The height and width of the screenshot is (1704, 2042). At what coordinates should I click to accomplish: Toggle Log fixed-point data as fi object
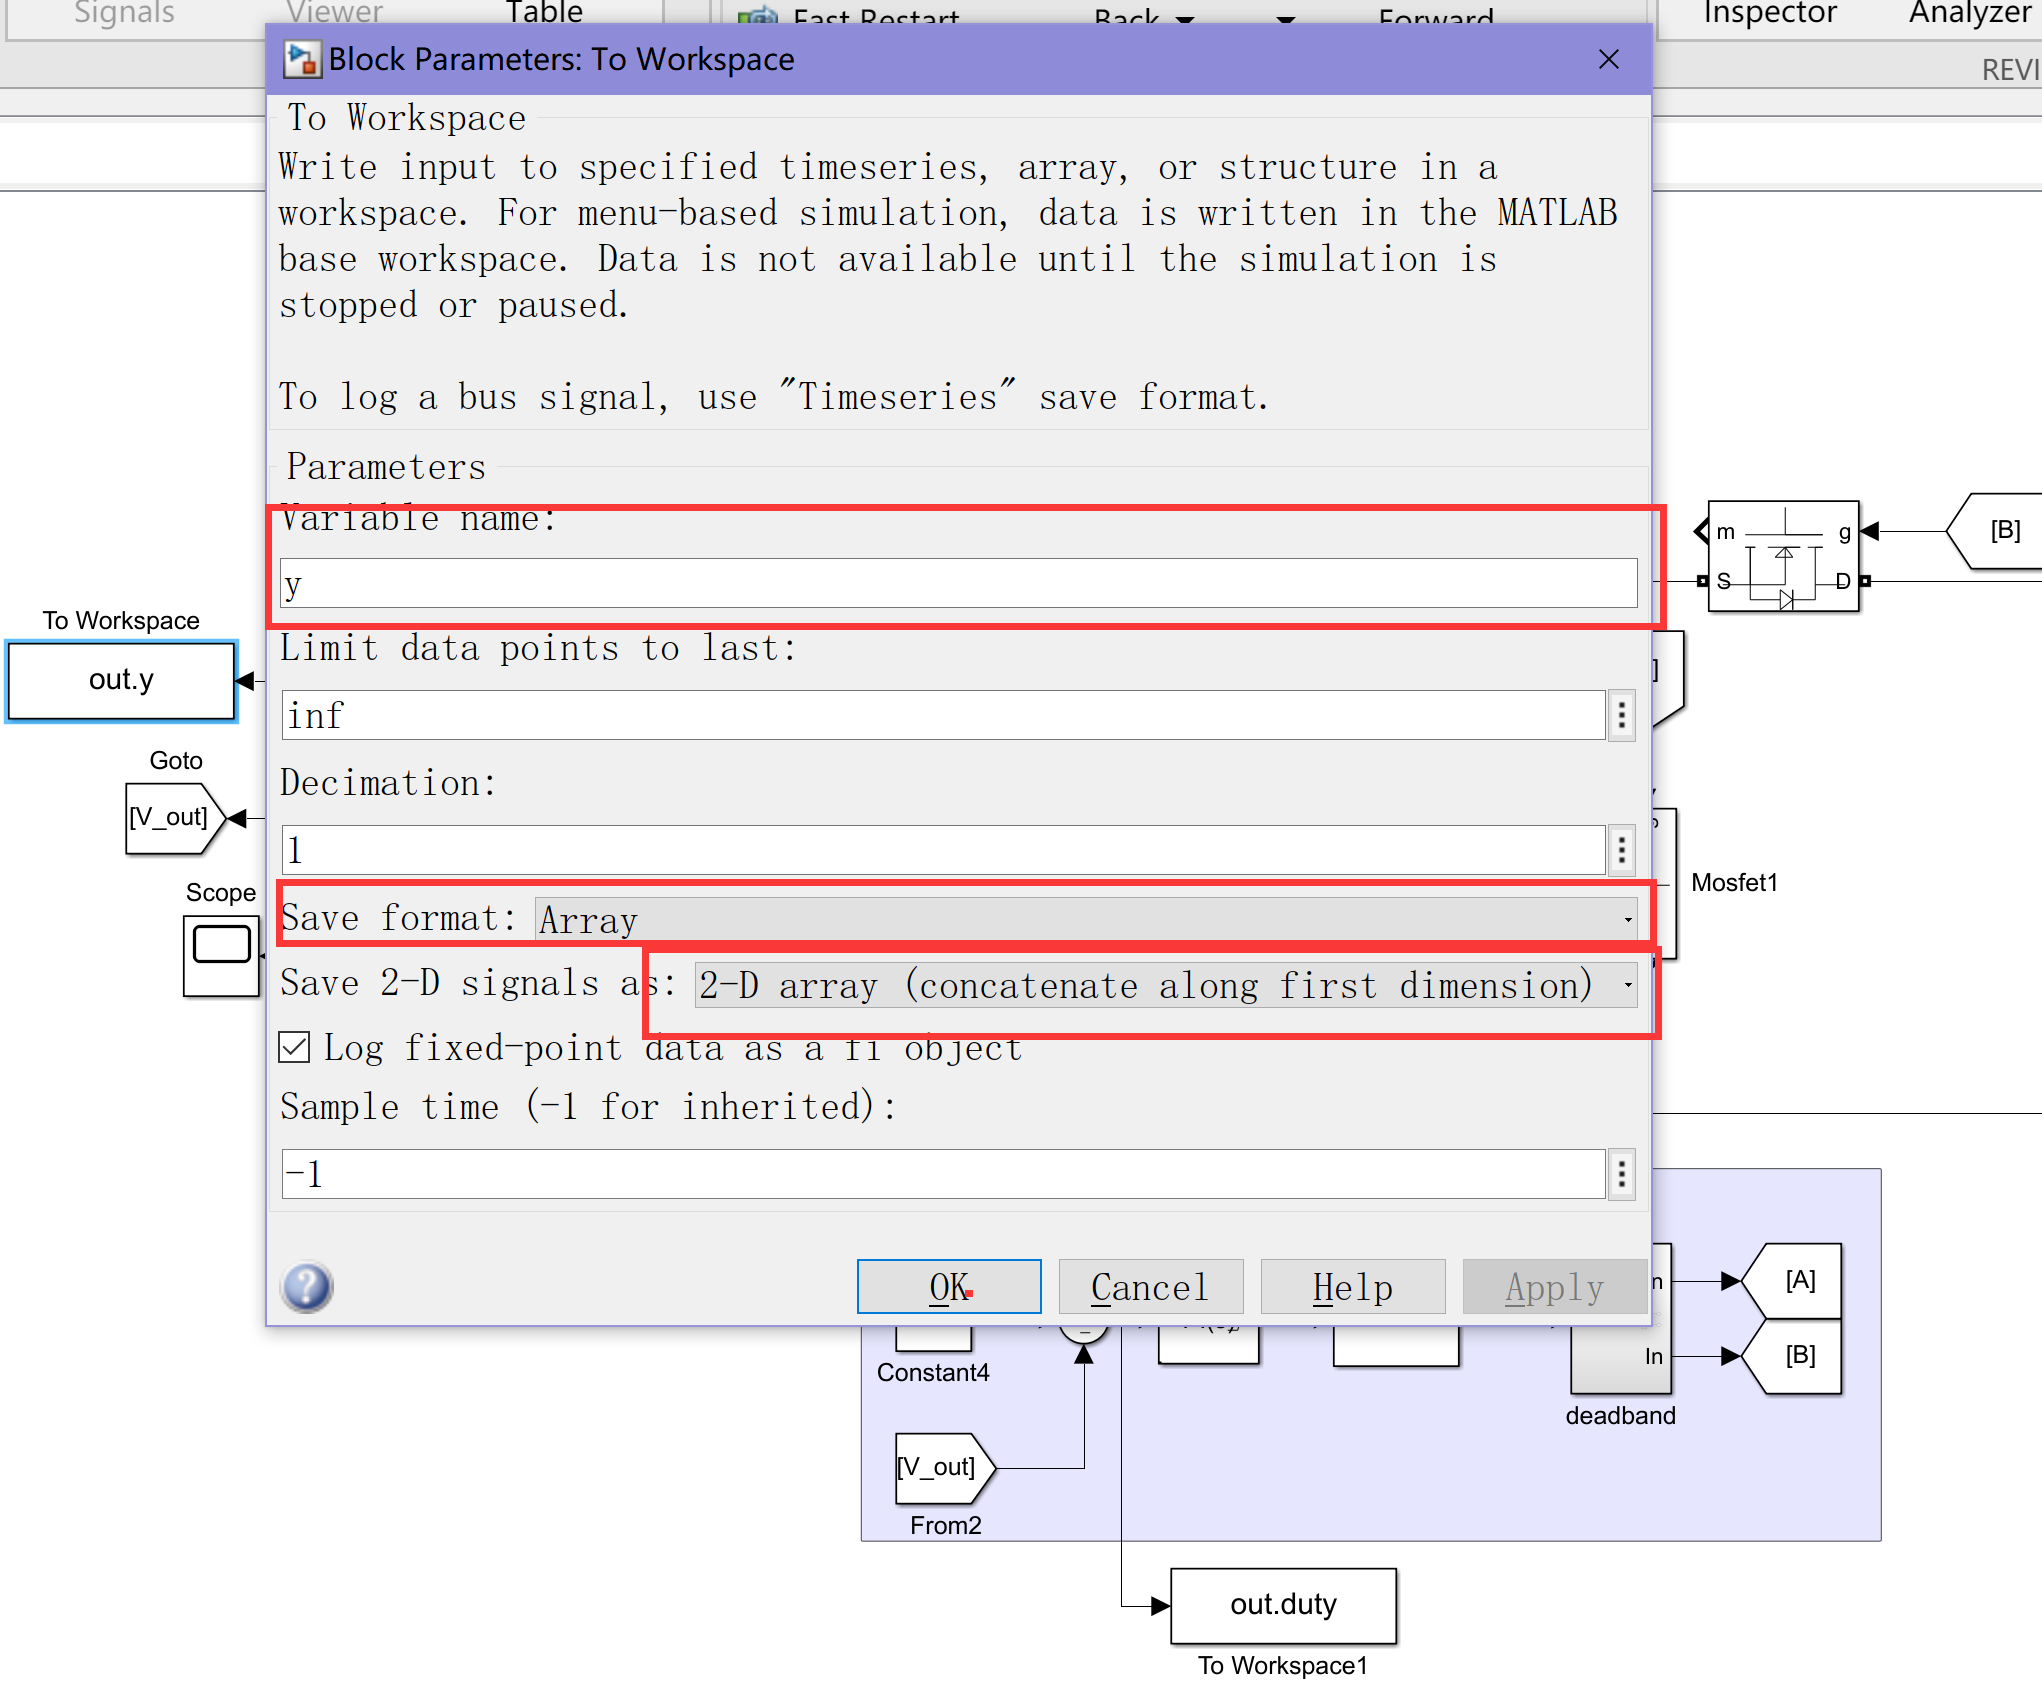(x=294, y=1048)
